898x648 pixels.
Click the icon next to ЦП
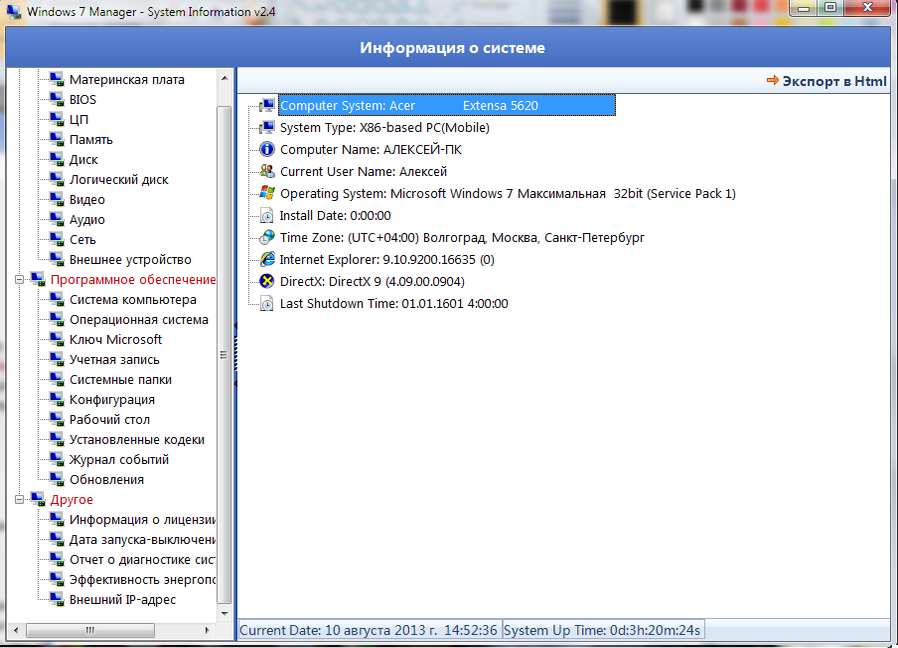click(x=56, y=119)
